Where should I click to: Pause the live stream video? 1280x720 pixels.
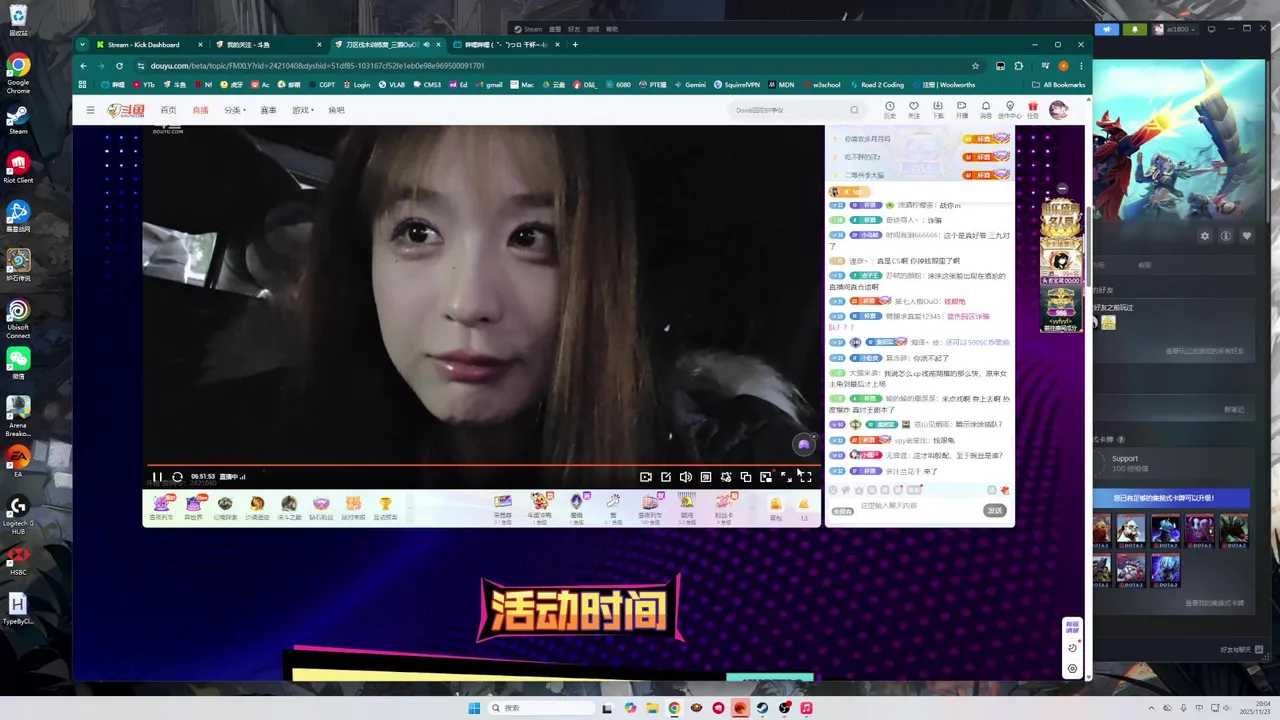pyautogui.click(x=157, y=477)
